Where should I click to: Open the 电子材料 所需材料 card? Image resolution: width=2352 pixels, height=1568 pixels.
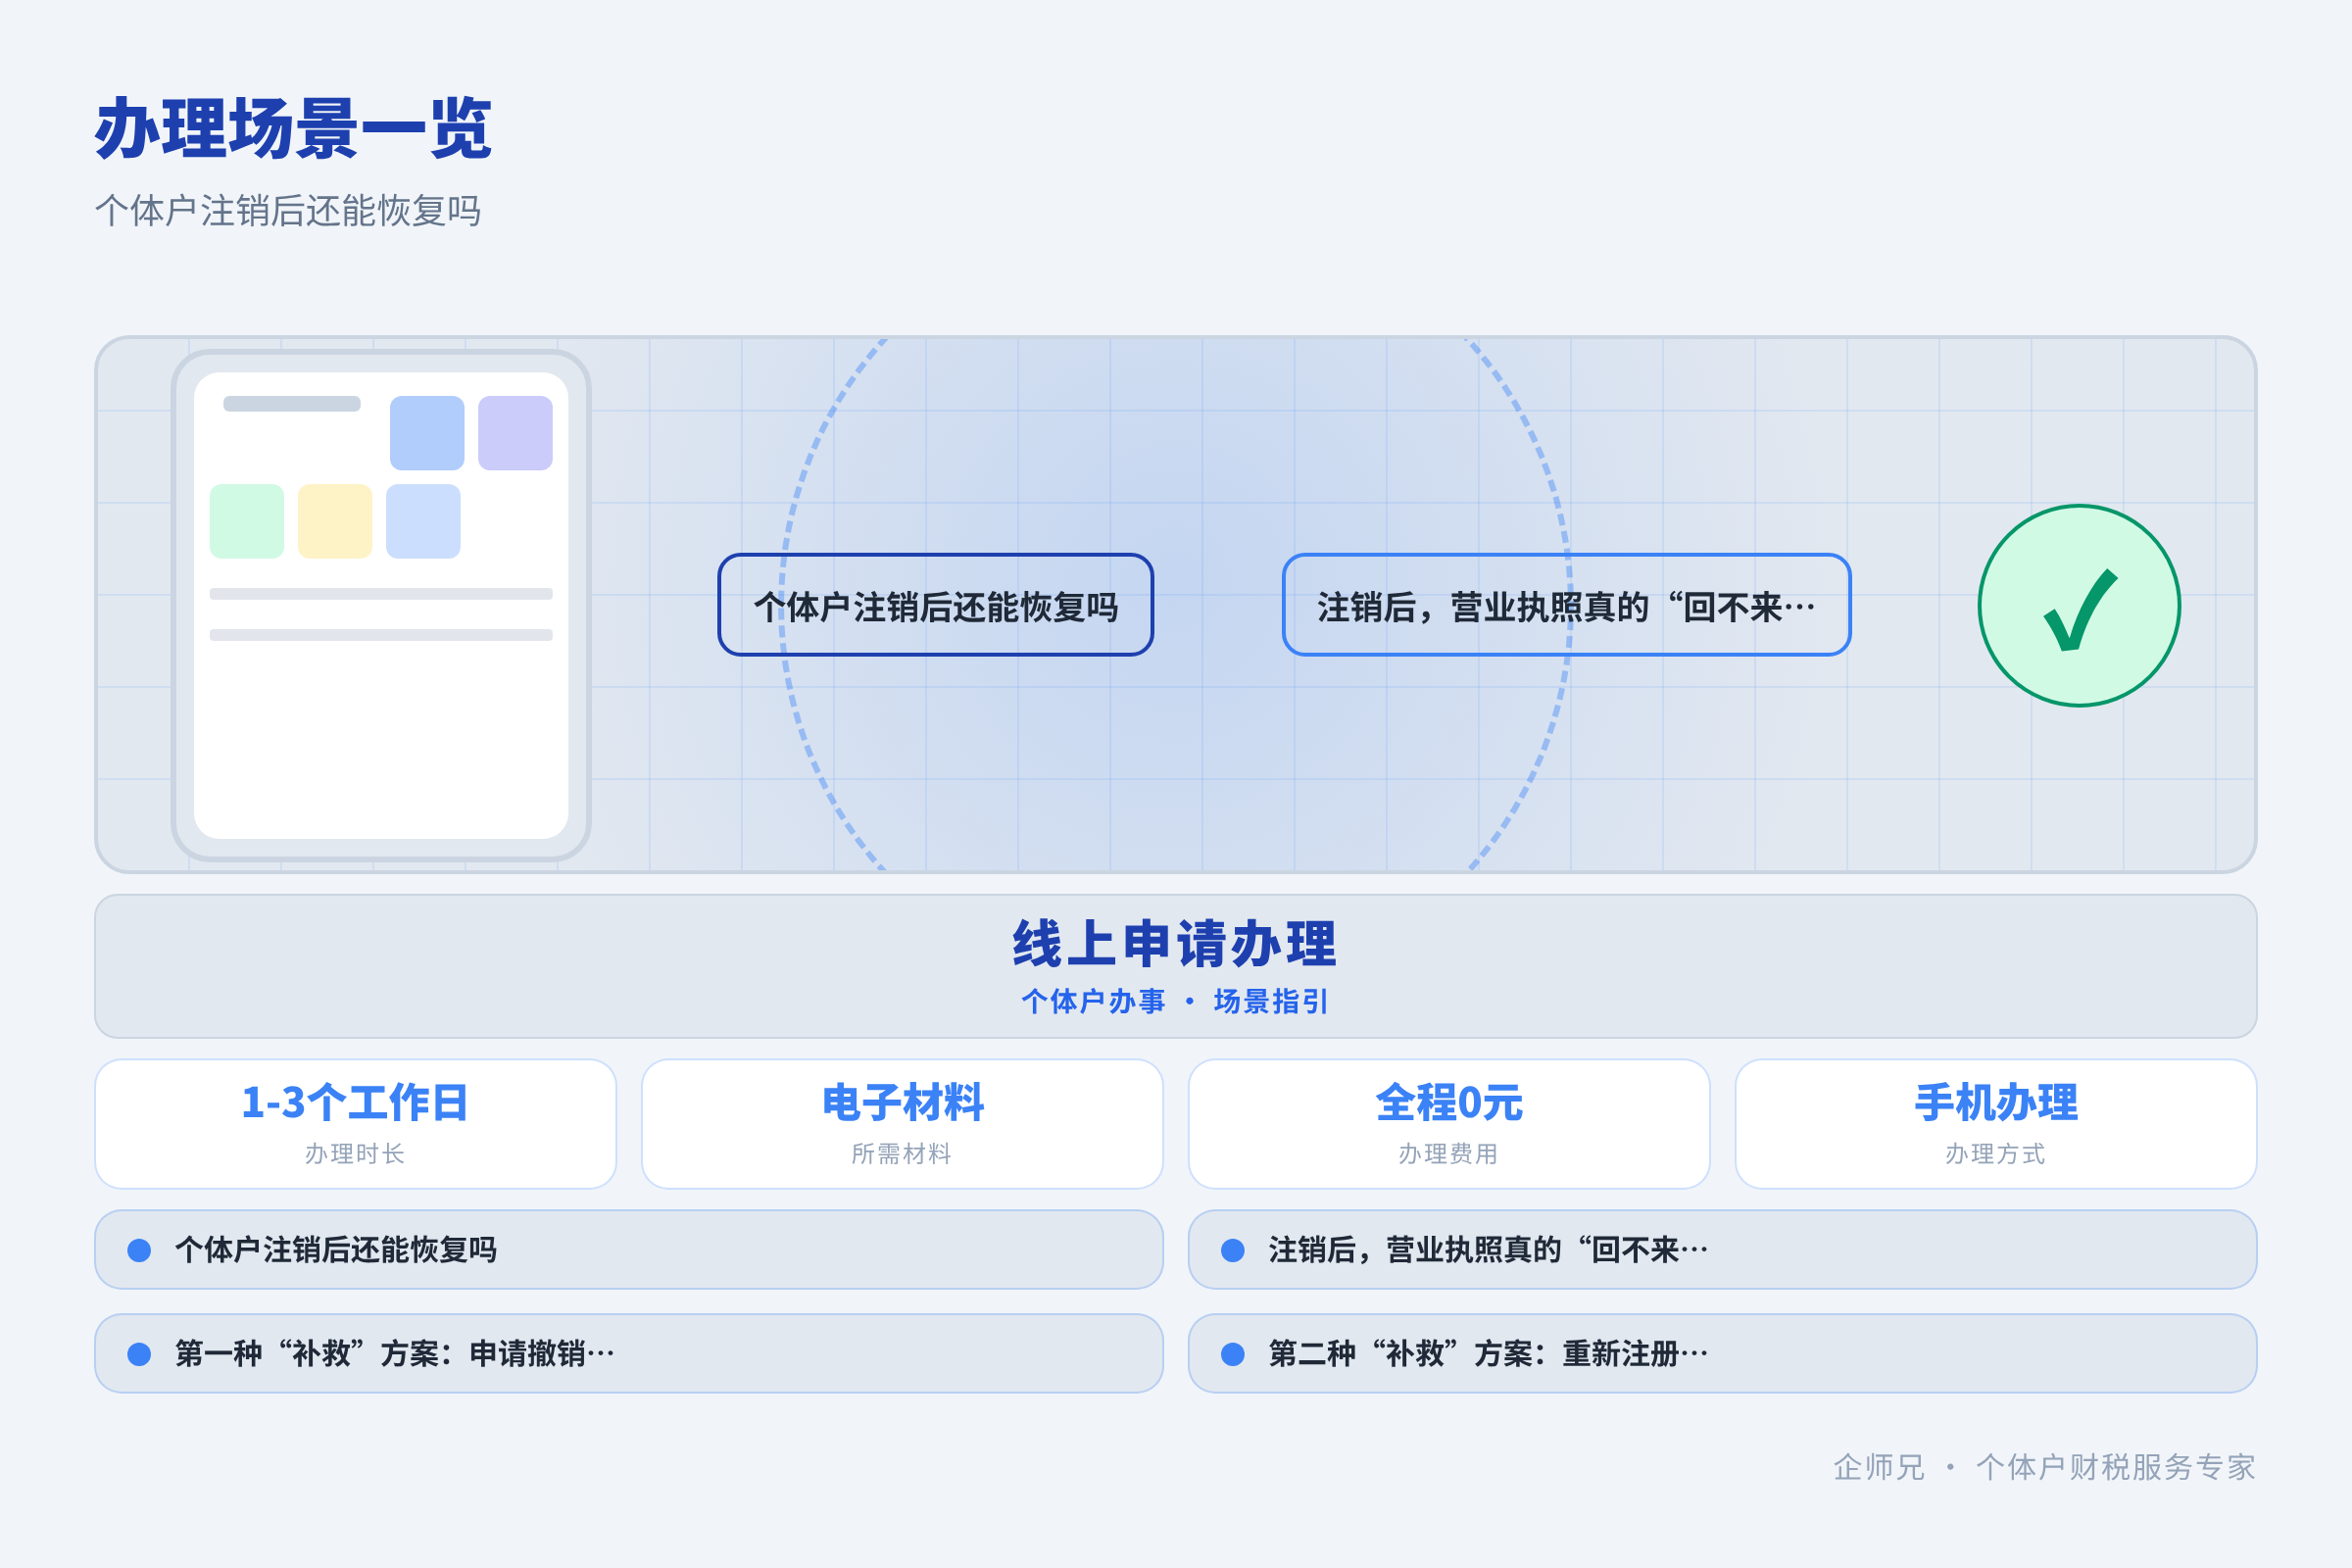[x=902, y=1124]
